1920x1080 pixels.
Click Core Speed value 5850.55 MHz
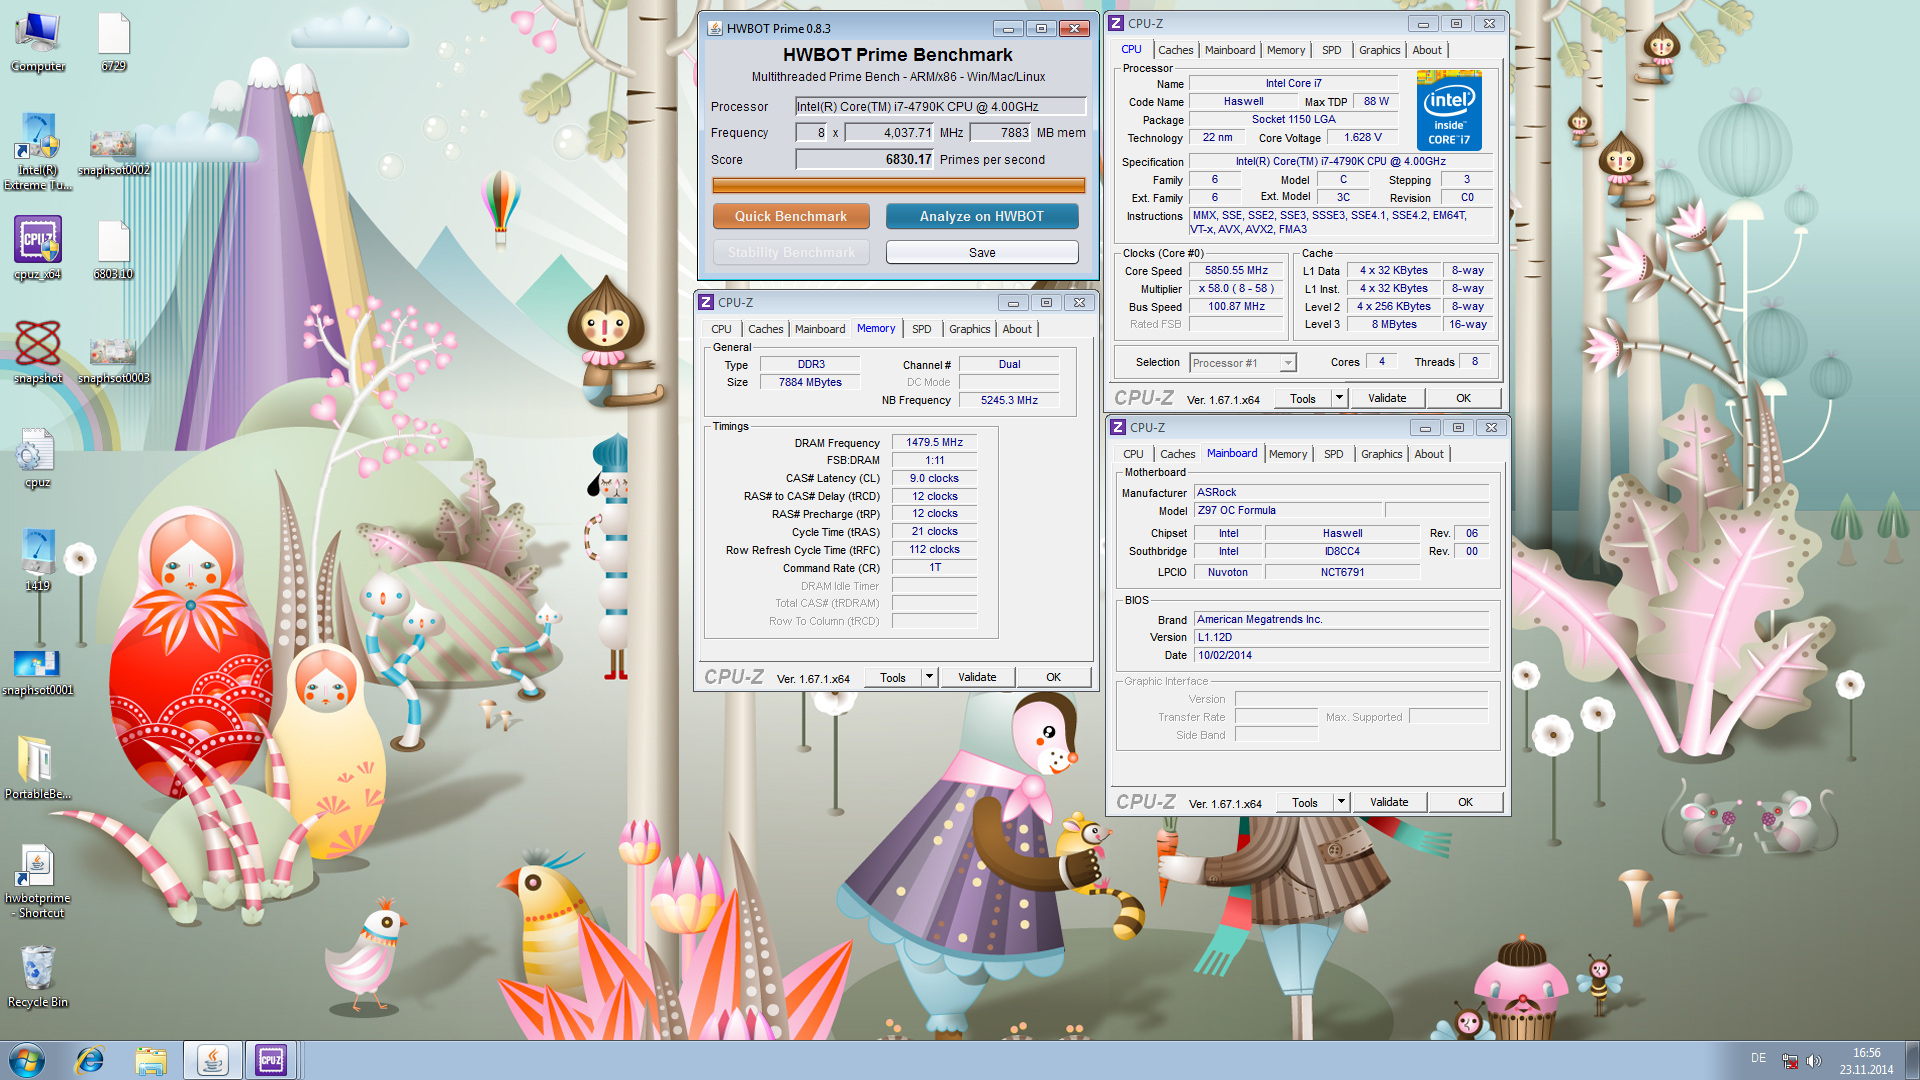(1236, 271)
